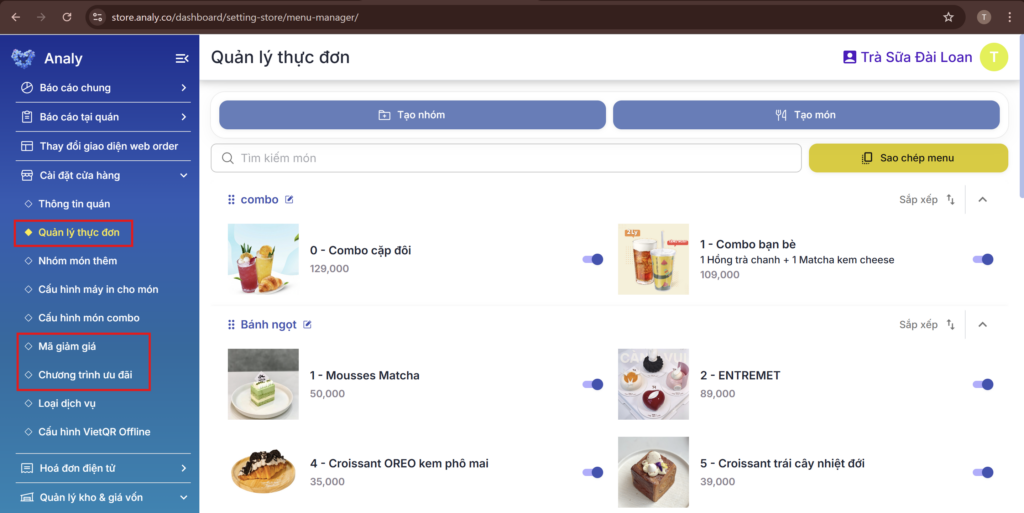Reload the page with browser refresh icon
This screenshot has height=513, width=1024.
[67, 18]
